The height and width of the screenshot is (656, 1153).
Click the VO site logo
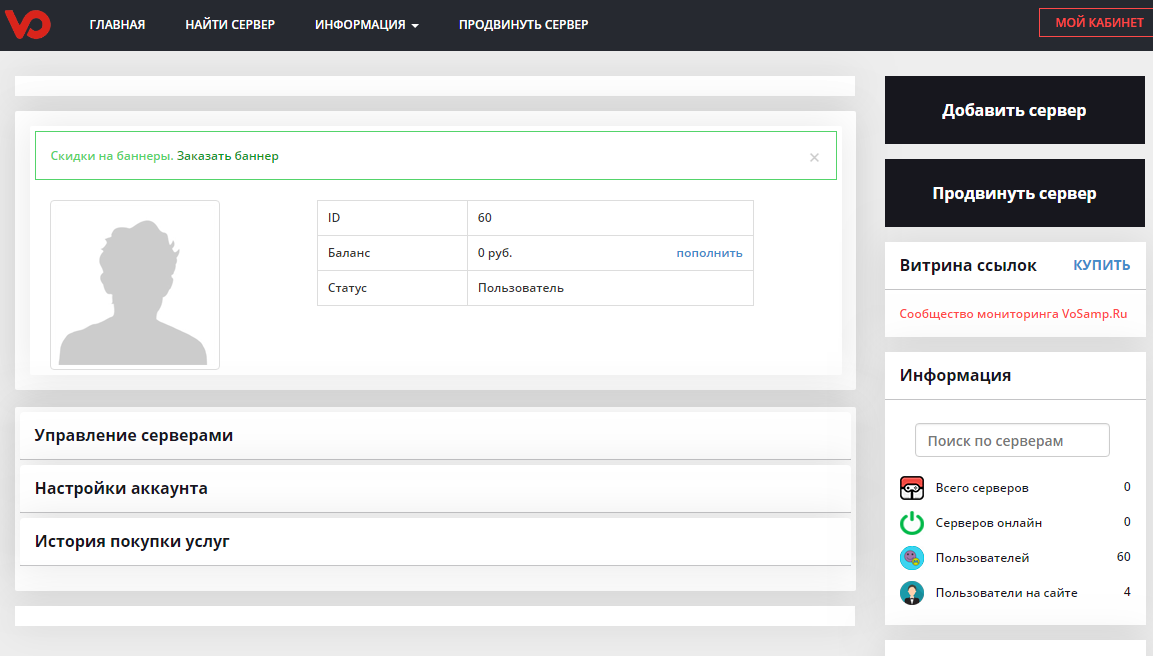point(28,24)
